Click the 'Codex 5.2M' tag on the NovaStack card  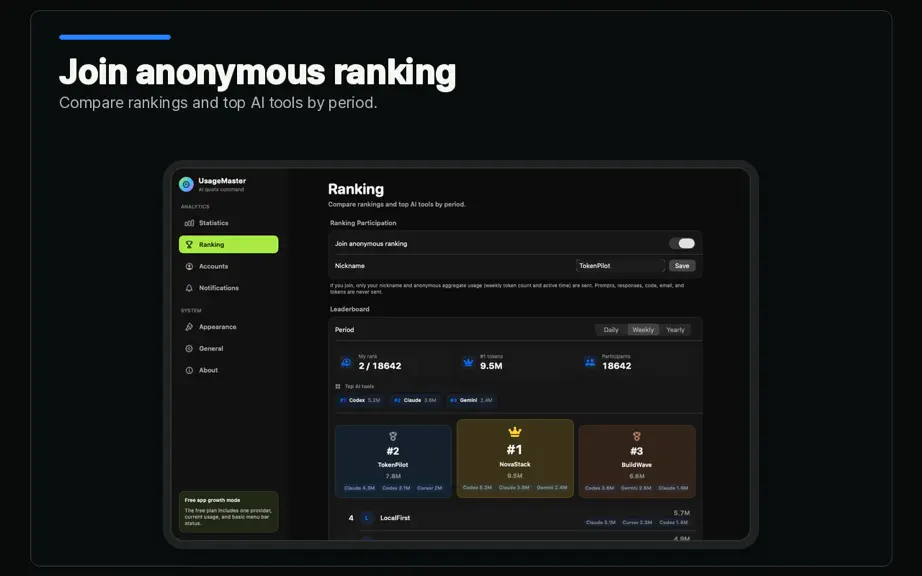(x=477, y=487)
